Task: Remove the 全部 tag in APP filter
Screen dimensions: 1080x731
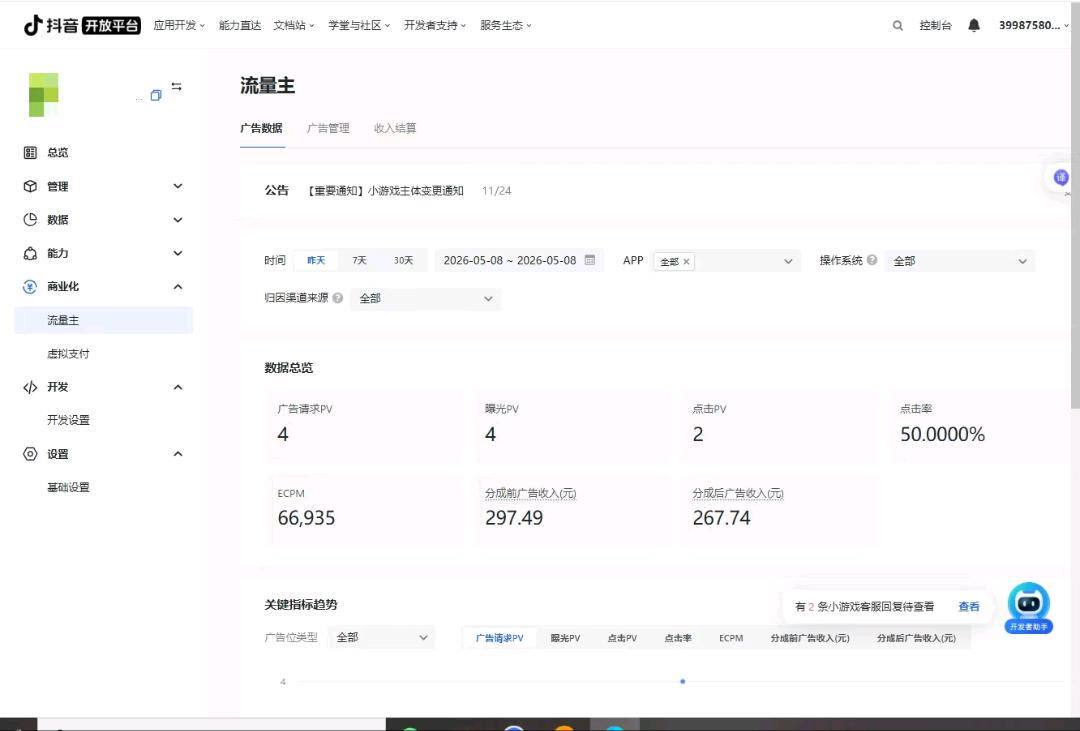Action: [686, 262]
